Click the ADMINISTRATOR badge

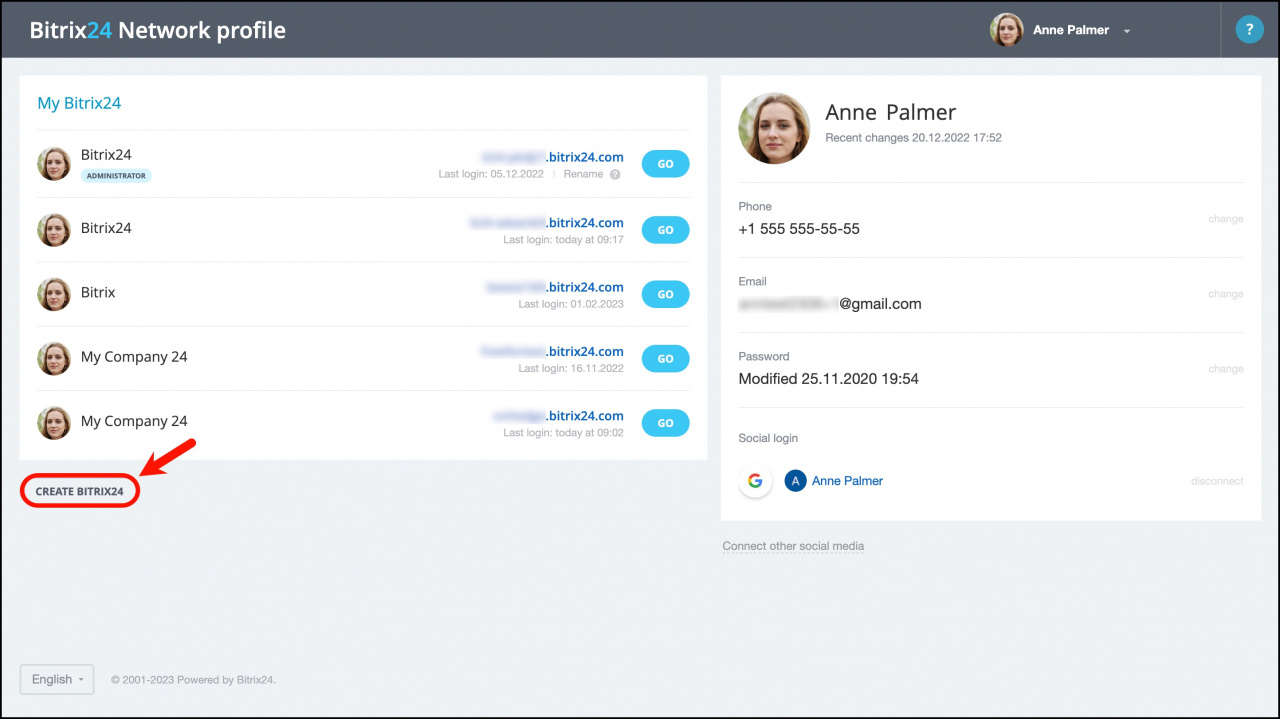coord(116,176)
